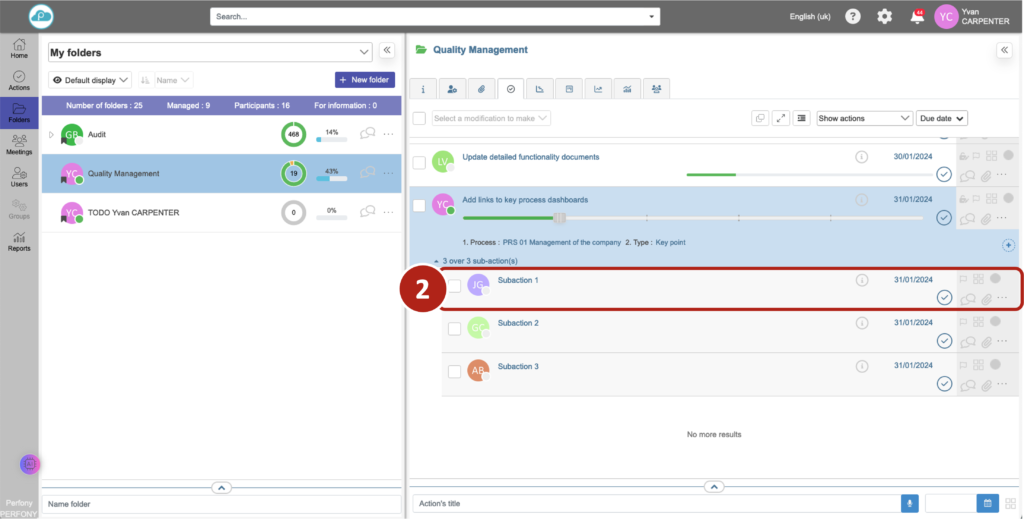Open the attachments paperclip tab
The width and height of the screenshot is (1024, 519).
[x=481, y=89]
